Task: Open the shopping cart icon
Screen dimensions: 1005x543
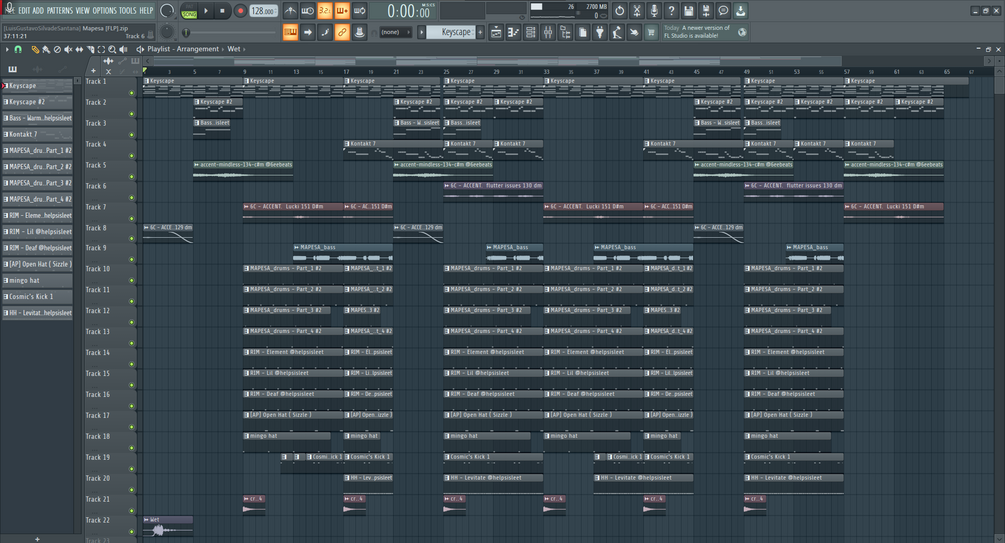Action: pos(651,32)
